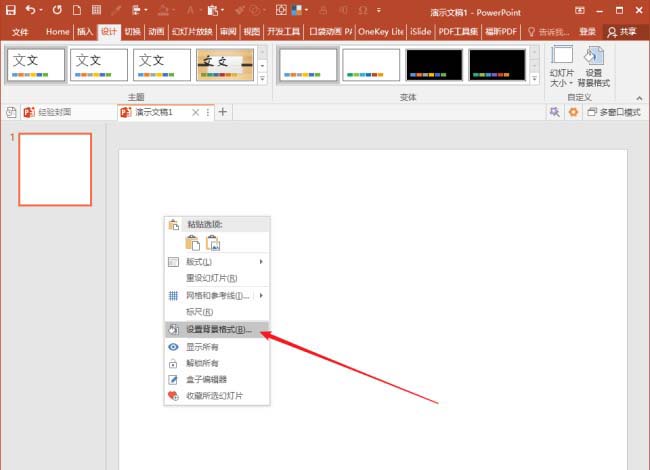This screenshot has width=650, height=470.
Task: Expand the variants gallery more arrow
Action: tap(534, 78)
